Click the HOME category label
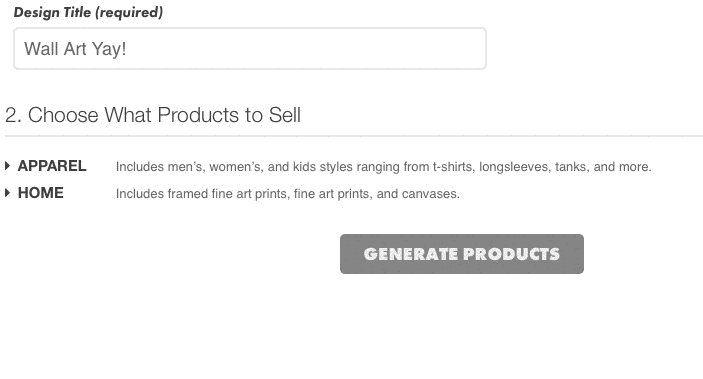 coord(41,193)
